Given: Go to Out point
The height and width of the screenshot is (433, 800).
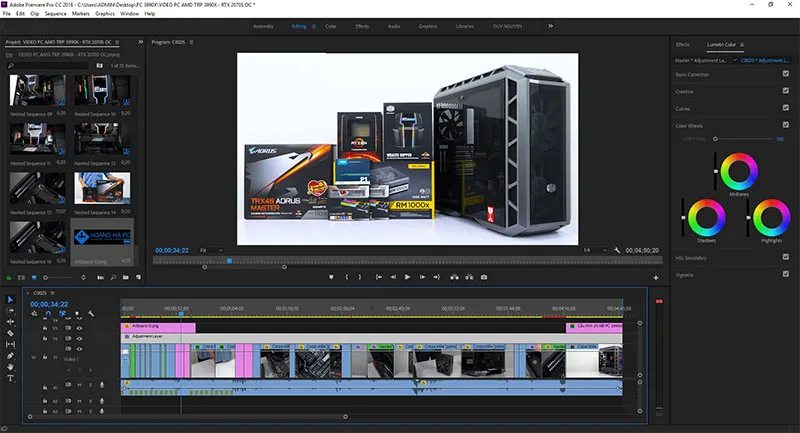Looking at the screenshot, I should pyautogui.click(x=436, y=277).
